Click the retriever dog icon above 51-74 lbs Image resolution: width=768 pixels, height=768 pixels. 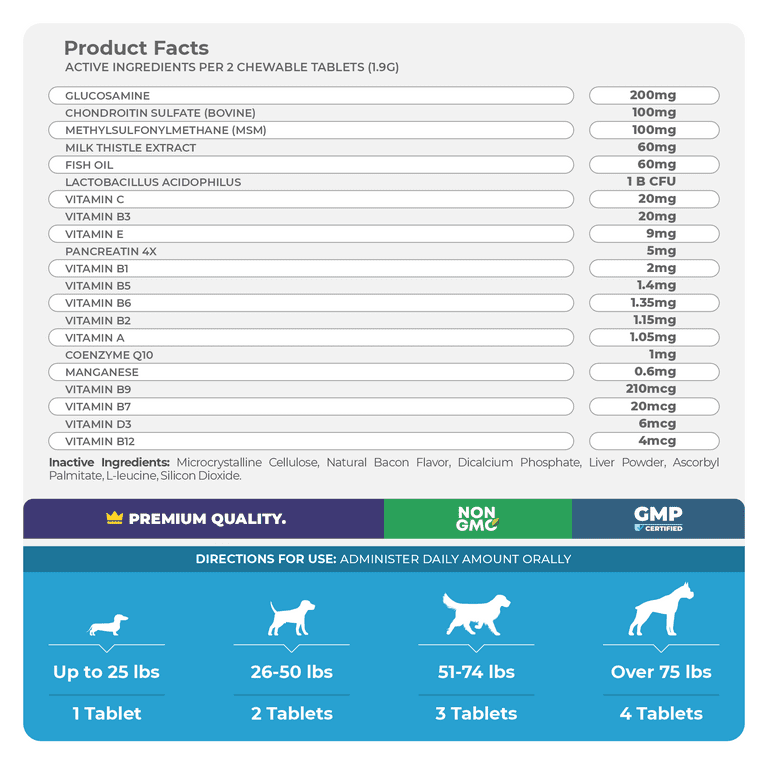(x=475, y=613)
